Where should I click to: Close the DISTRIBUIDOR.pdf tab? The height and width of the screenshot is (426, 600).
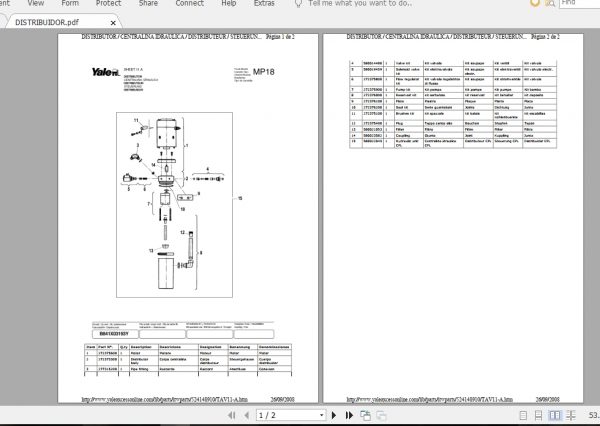113,23
